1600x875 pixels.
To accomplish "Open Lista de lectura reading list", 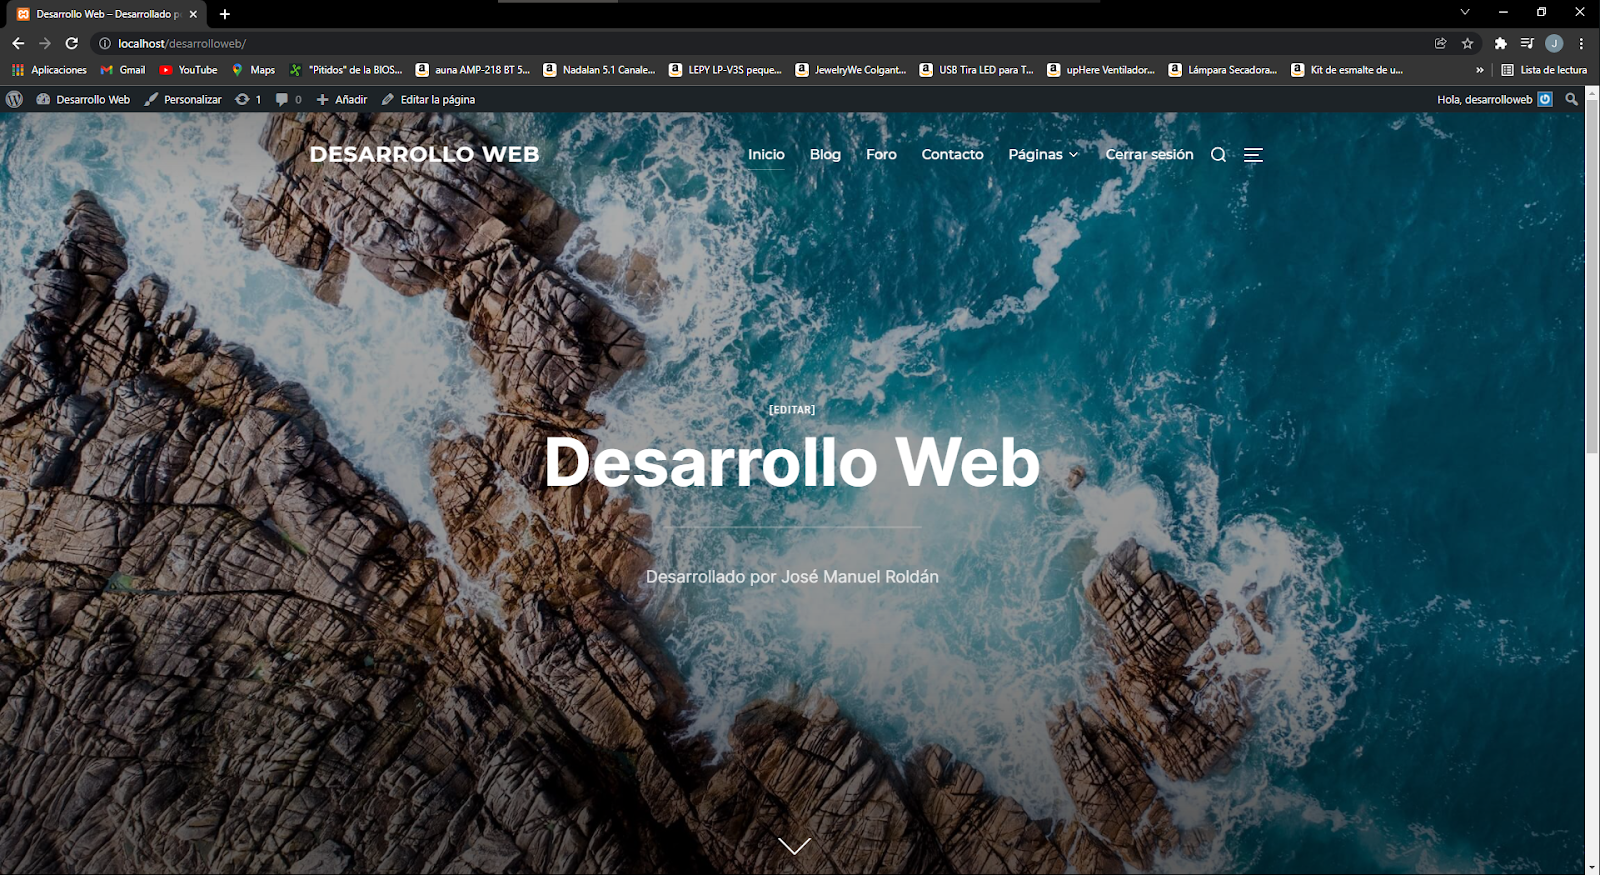I will [x=1544, y=70].
